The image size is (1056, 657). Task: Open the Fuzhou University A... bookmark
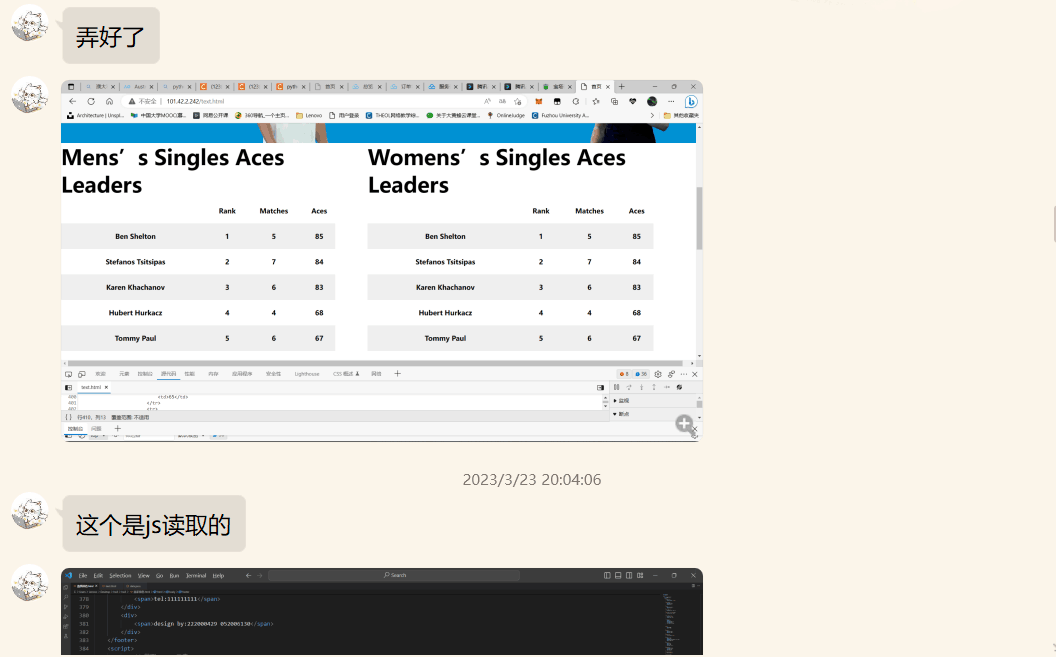click(x=560, y=115)
